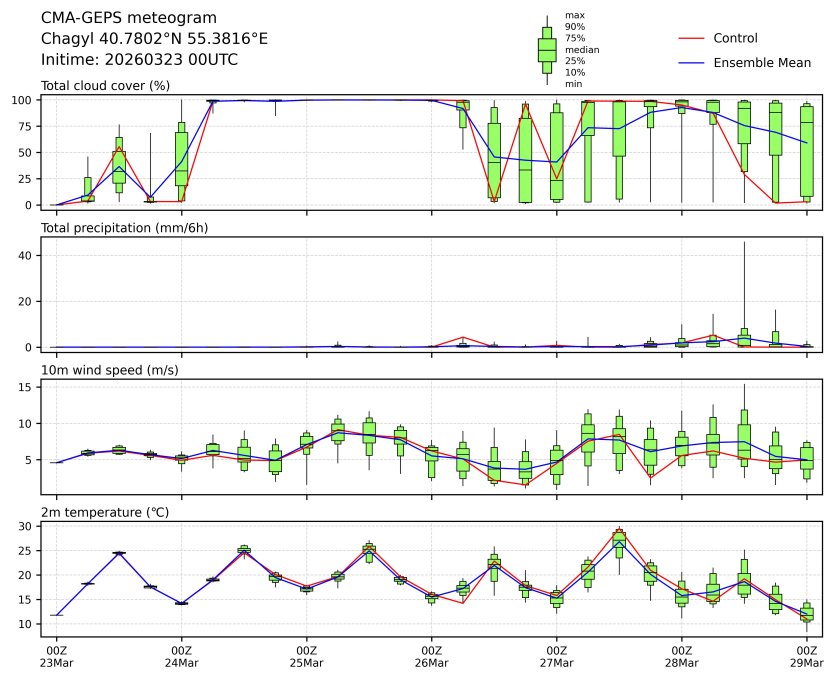Click the 00Z 25Mar time axis label
This screenshot has height=680, width=835.
(x=306, y=656)
